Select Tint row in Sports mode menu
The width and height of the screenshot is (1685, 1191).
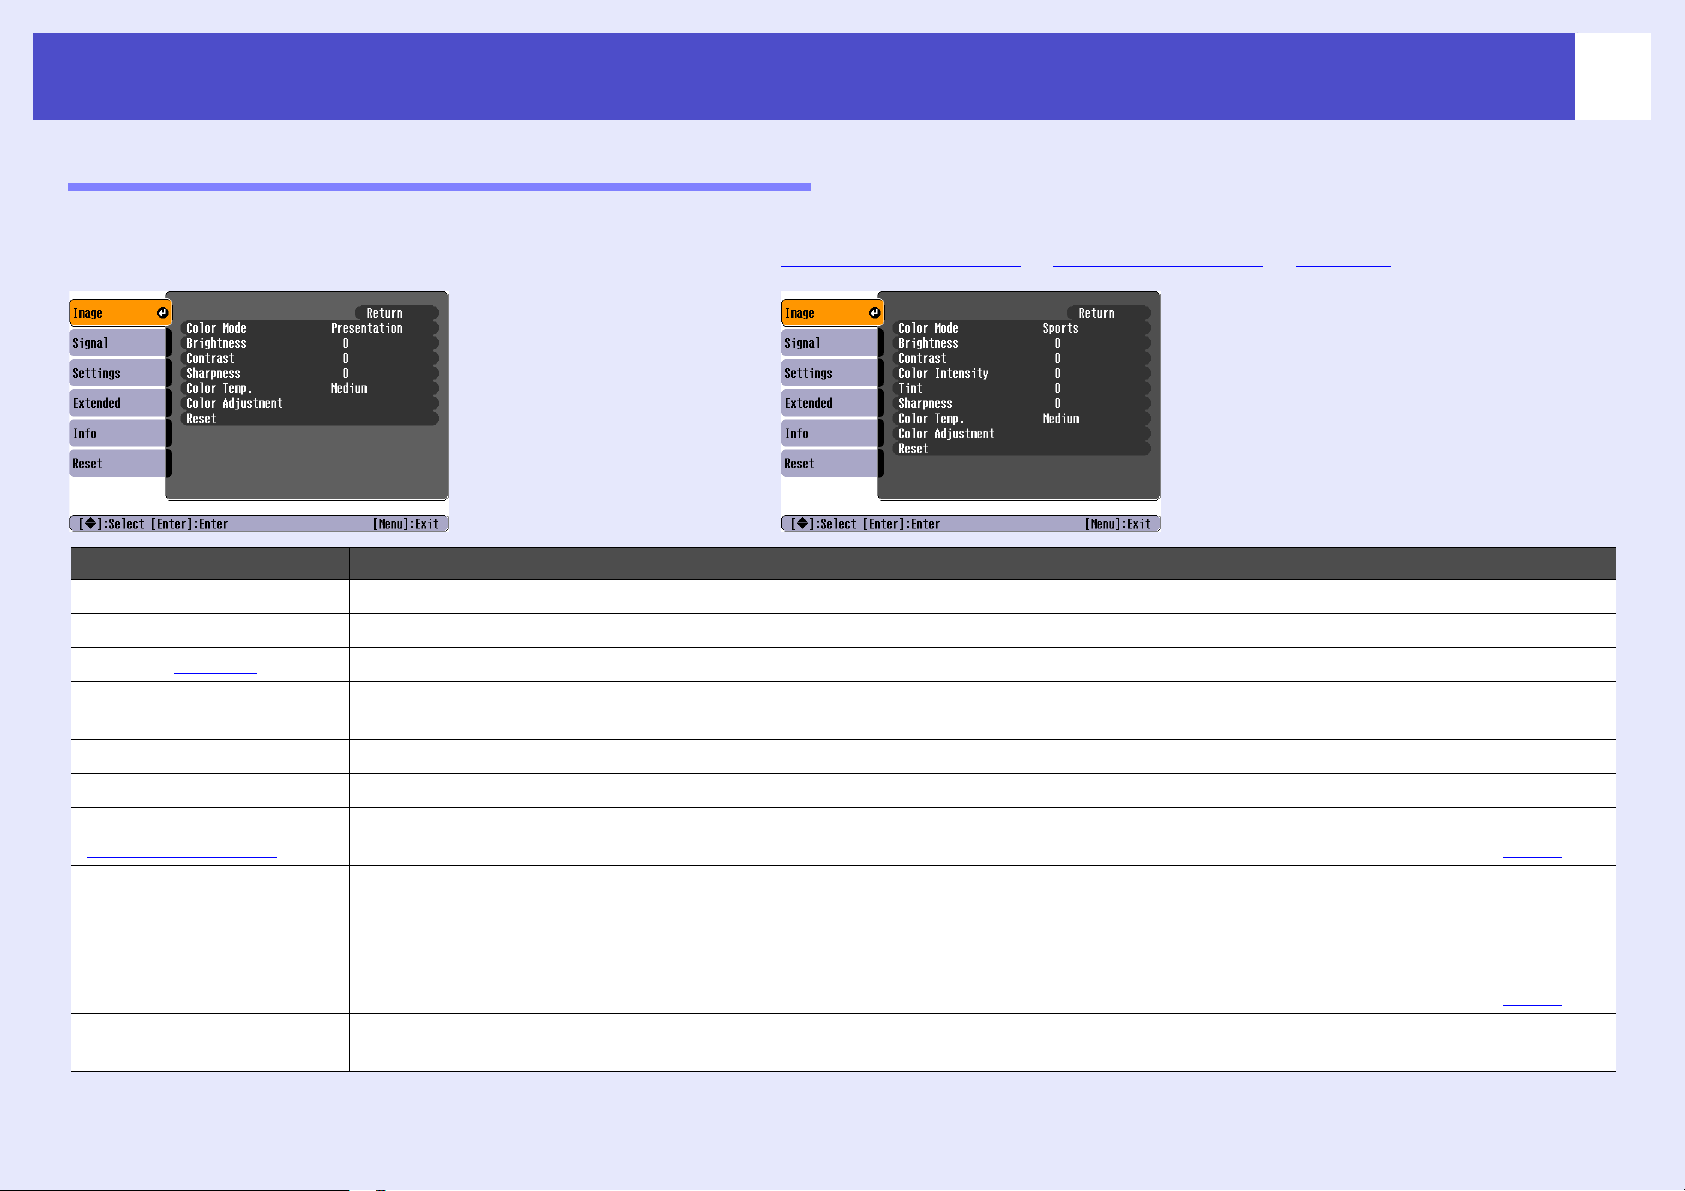click(x=1022, y=388)
